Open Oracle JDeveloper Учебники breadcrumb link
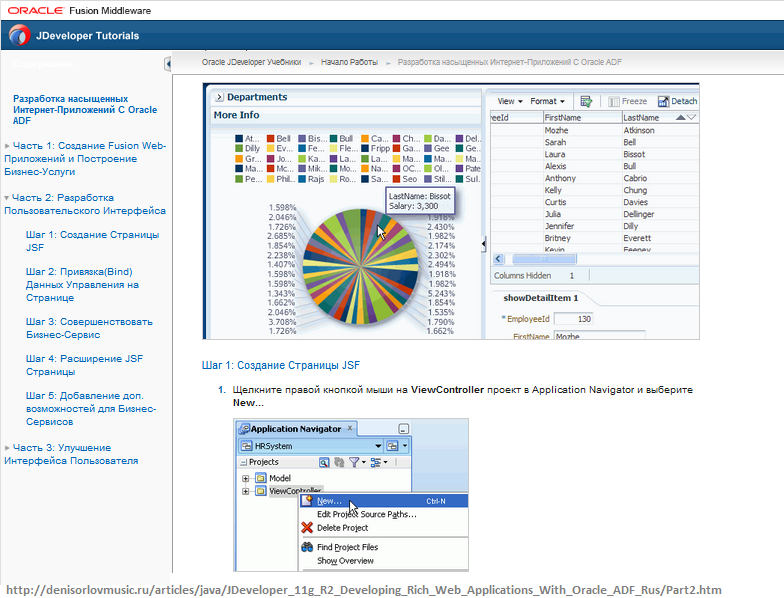The height and width of the screenshot is (598, 784). [252, 62]
